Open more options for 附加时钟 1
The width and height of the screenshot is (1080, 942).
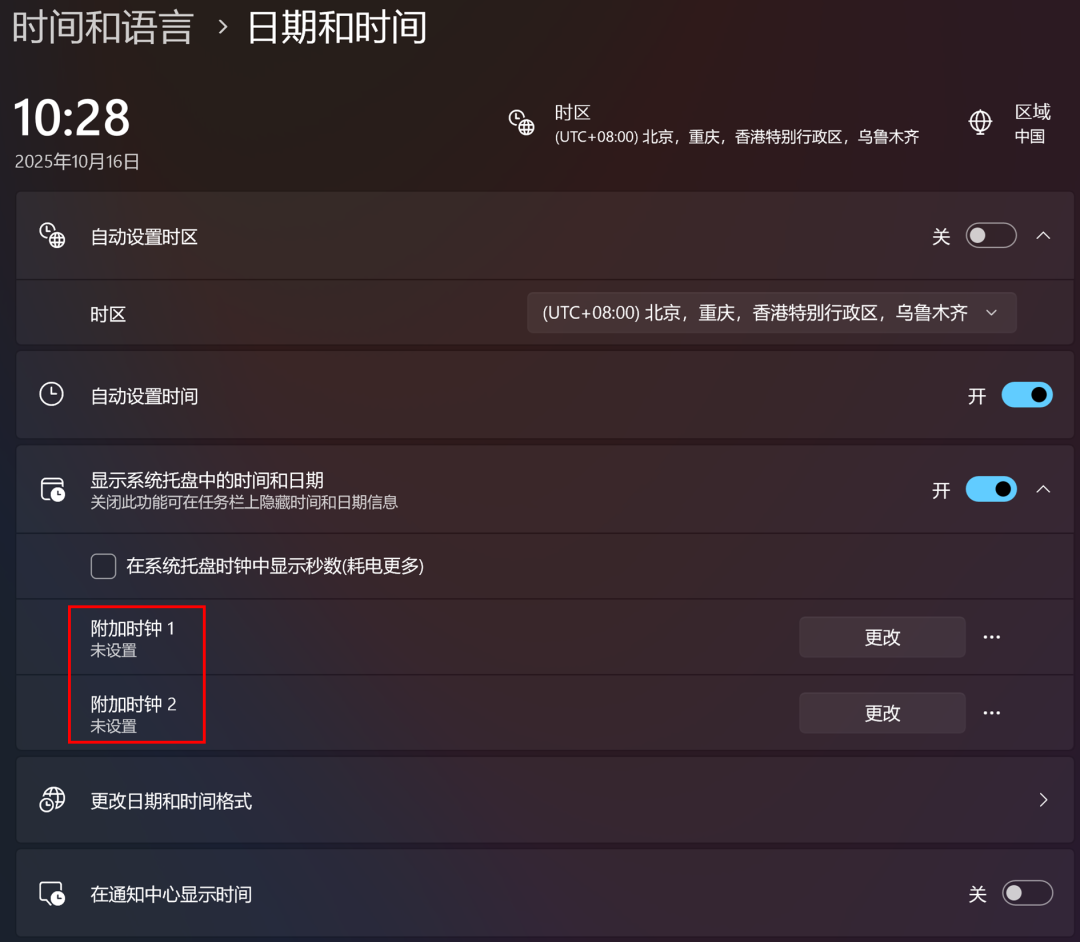tap(992, 637)
